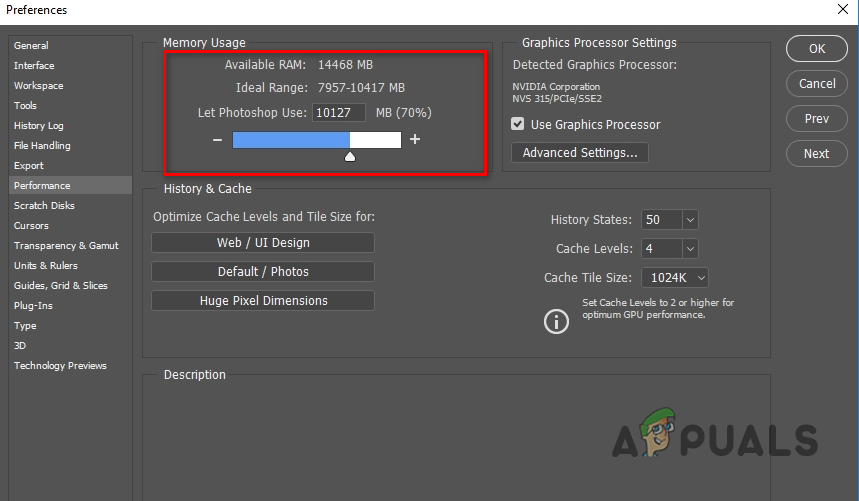Open the History States dropdown

[x=690, y=220]
